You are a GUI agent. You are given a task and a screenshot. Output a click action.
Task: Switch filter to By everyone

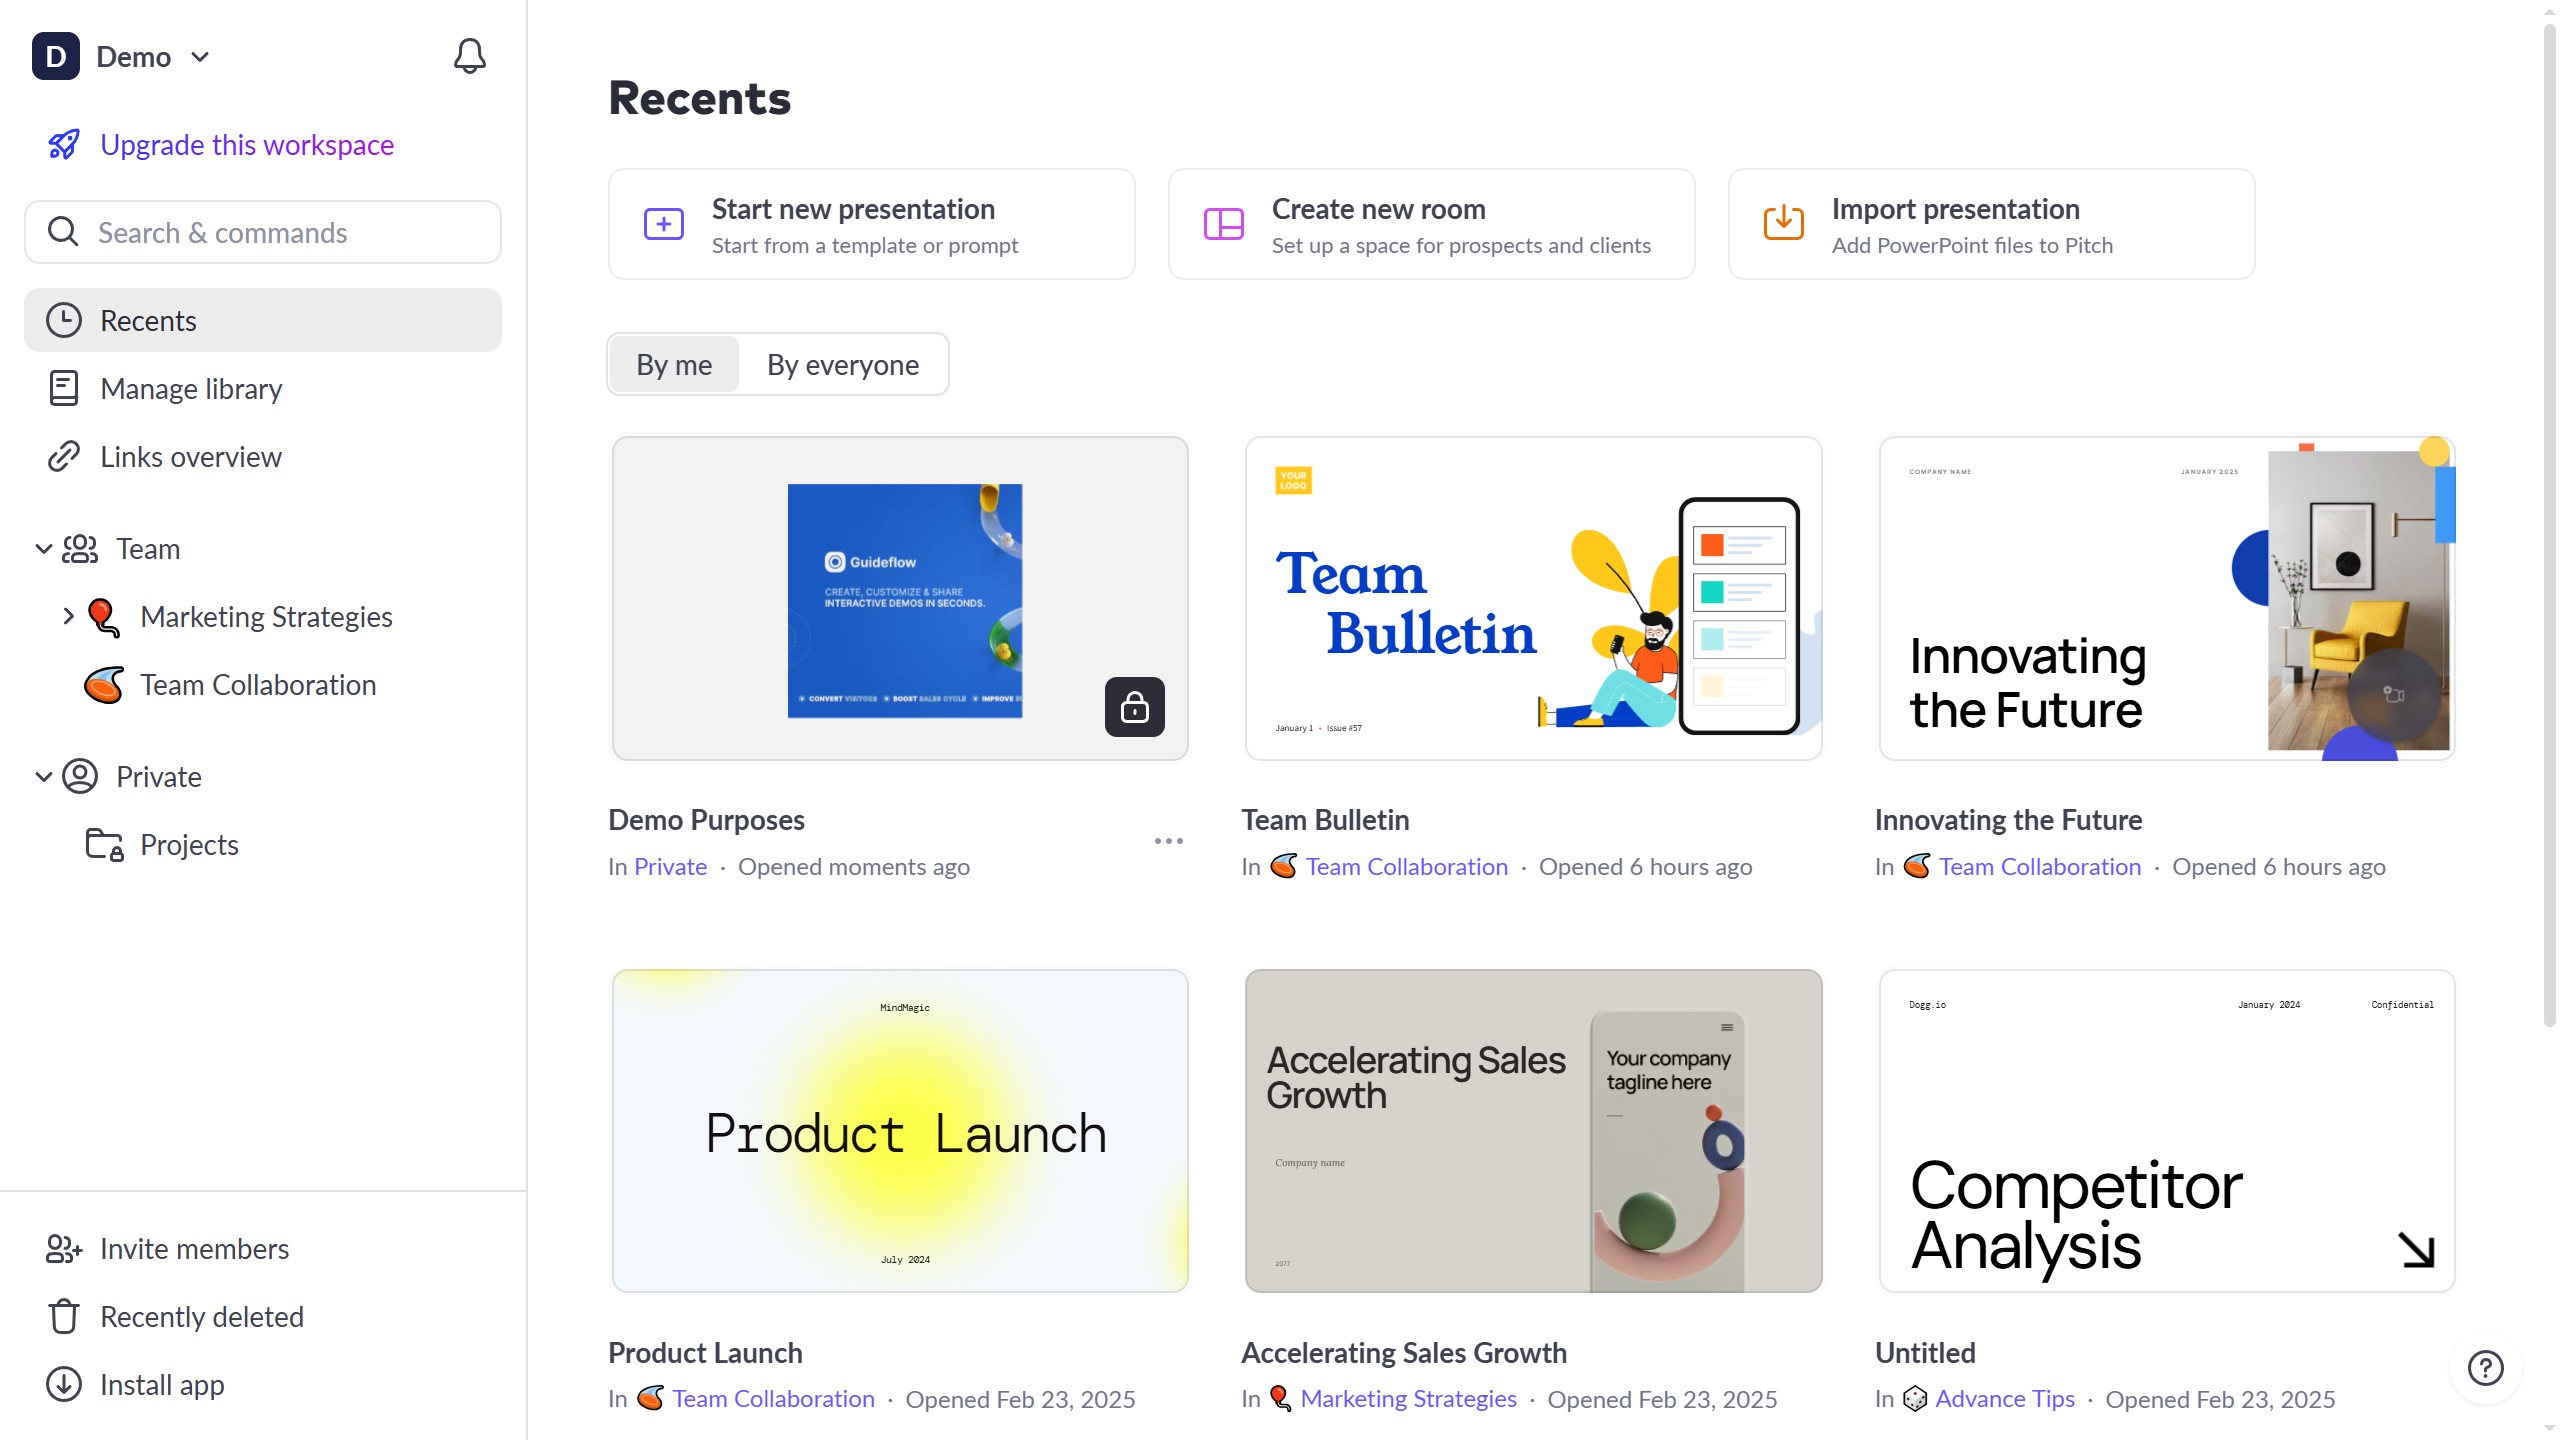pyautogui.click(x=842, y=365)
